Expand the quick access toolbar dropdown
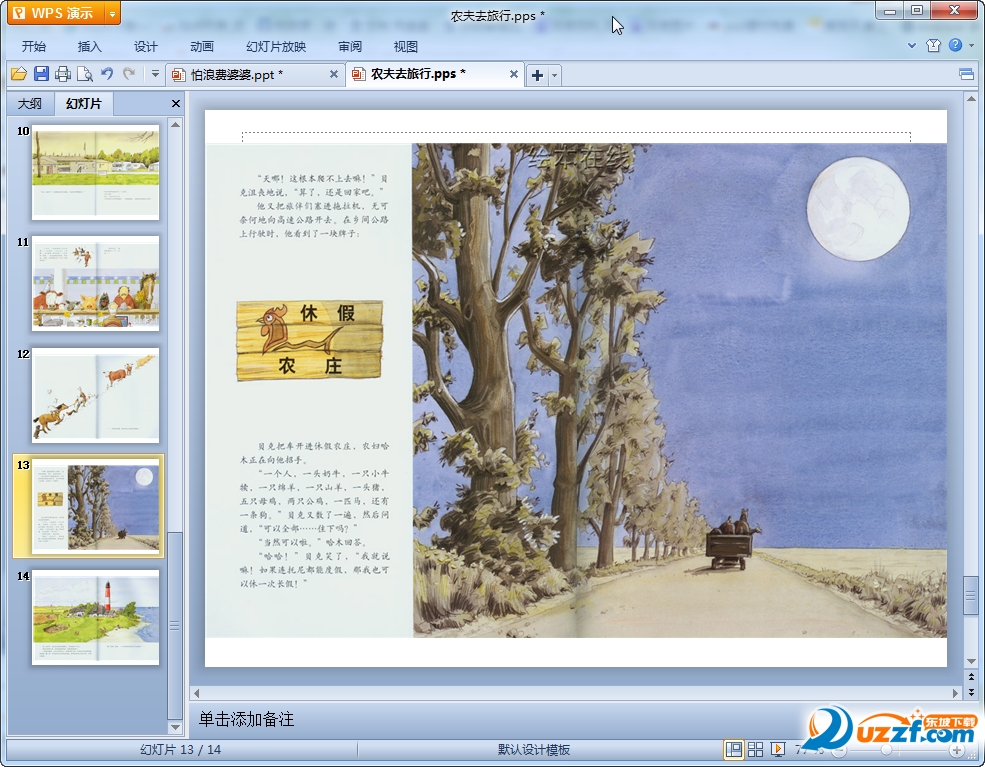Viewport: 985px width, 767px height. click(155, 74)
